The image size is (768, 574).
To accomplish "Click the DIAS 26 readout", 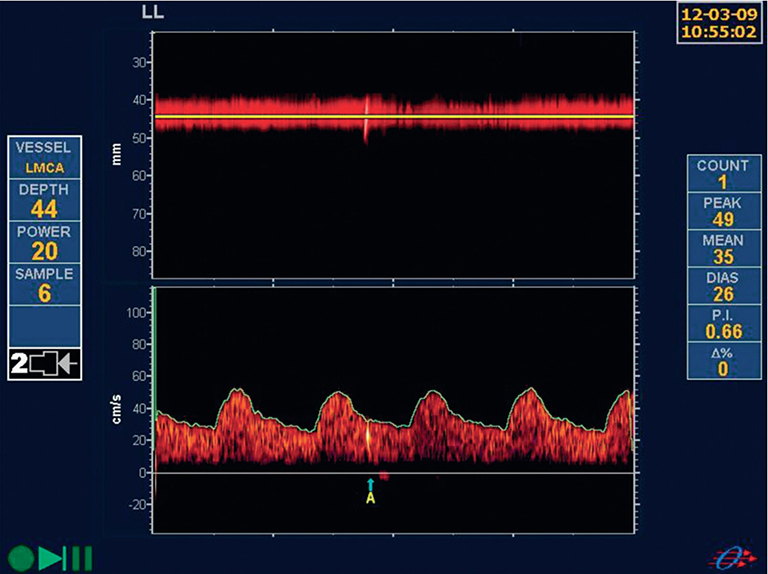I will pos(724,286).
